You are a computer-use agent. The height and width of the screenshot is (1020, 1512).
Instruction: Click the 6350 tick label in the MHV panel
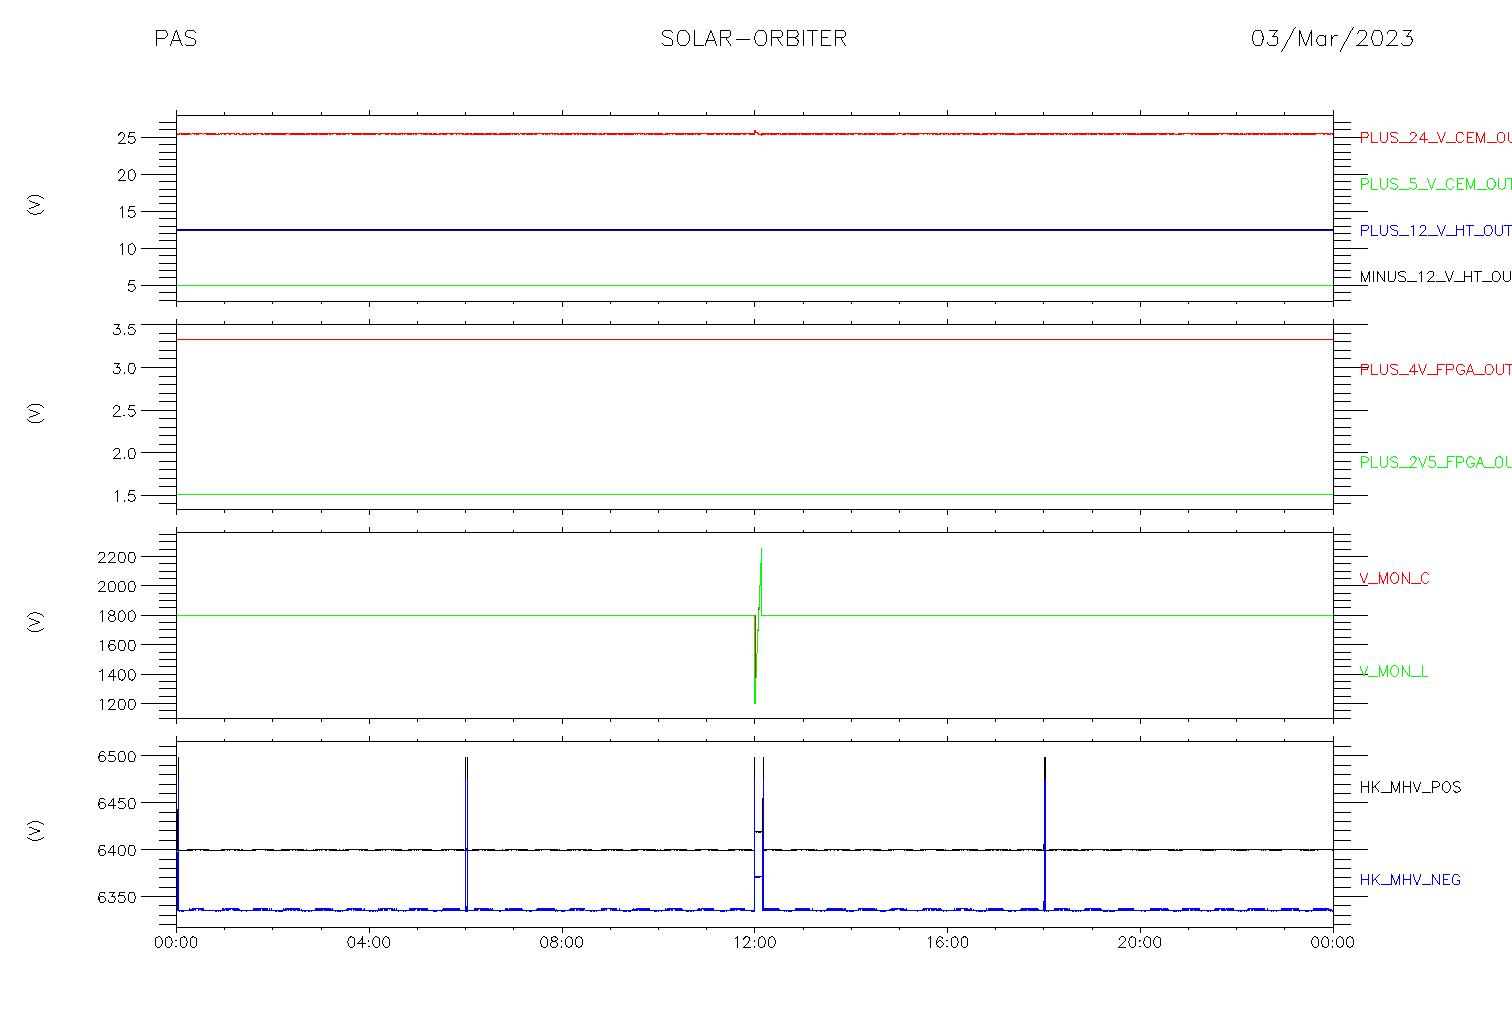(x=116, y=898)
